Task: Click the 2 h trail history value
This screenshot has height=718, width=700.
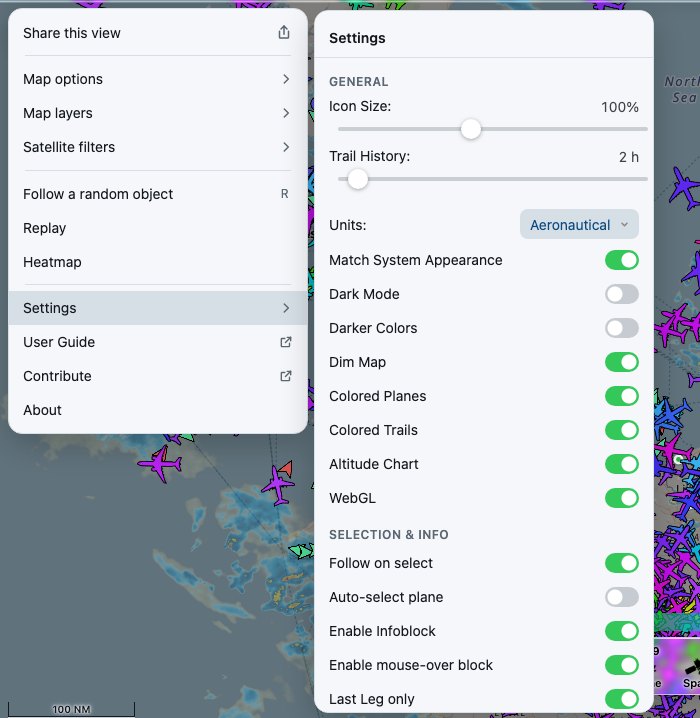Action: coord(629,157)
